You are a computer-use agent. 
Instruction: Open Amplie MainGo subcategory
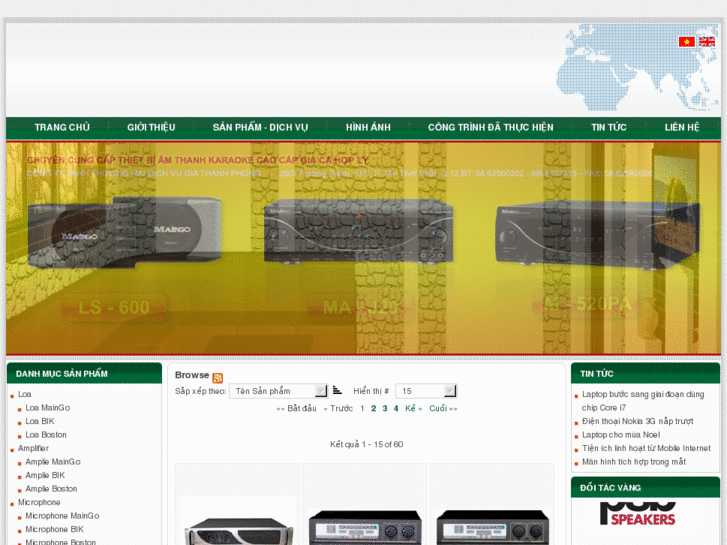click(53, 462)
